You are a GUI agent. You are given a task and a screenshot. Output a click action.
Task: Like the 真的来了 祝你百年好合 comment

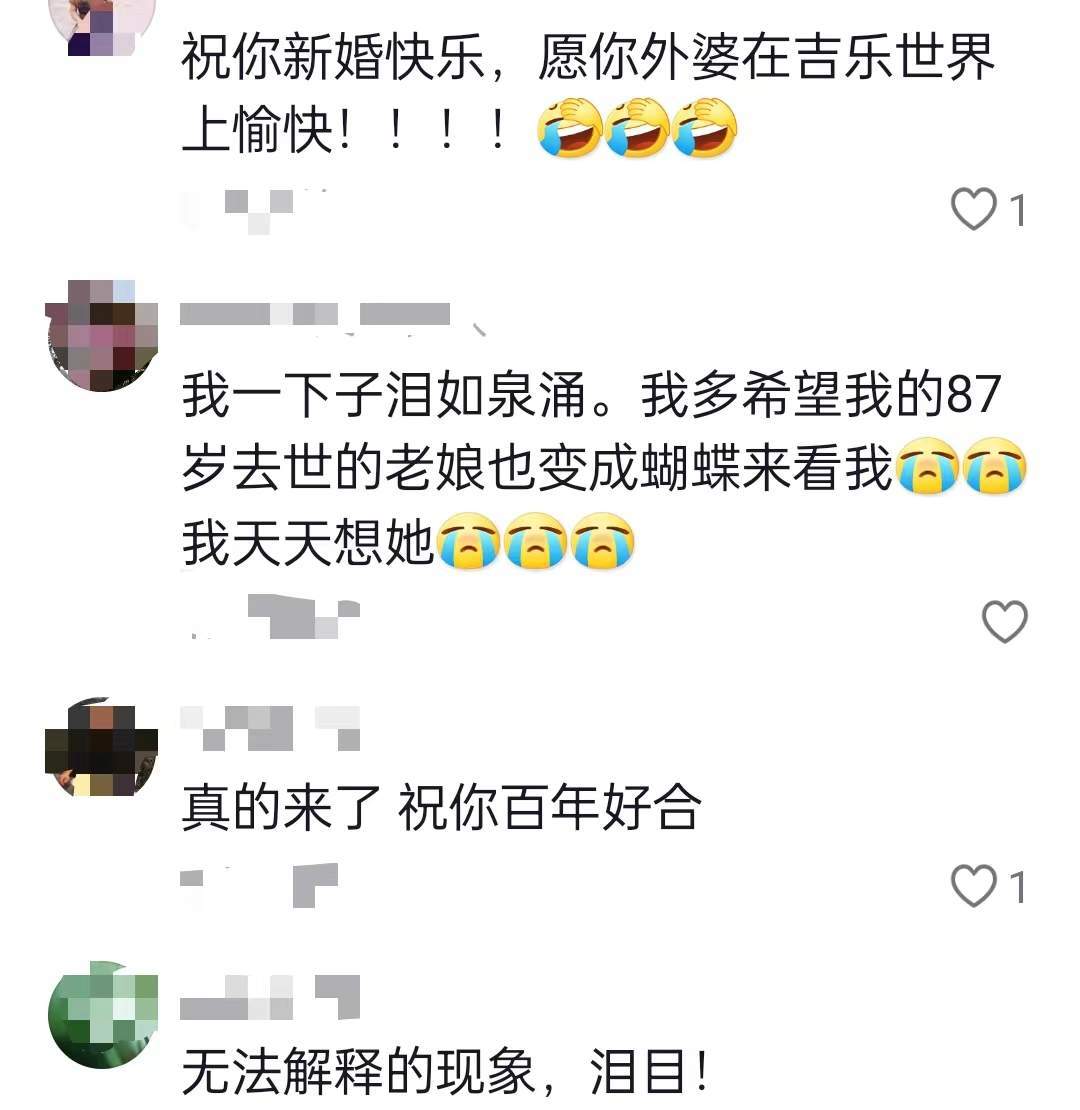pos(973,885)
